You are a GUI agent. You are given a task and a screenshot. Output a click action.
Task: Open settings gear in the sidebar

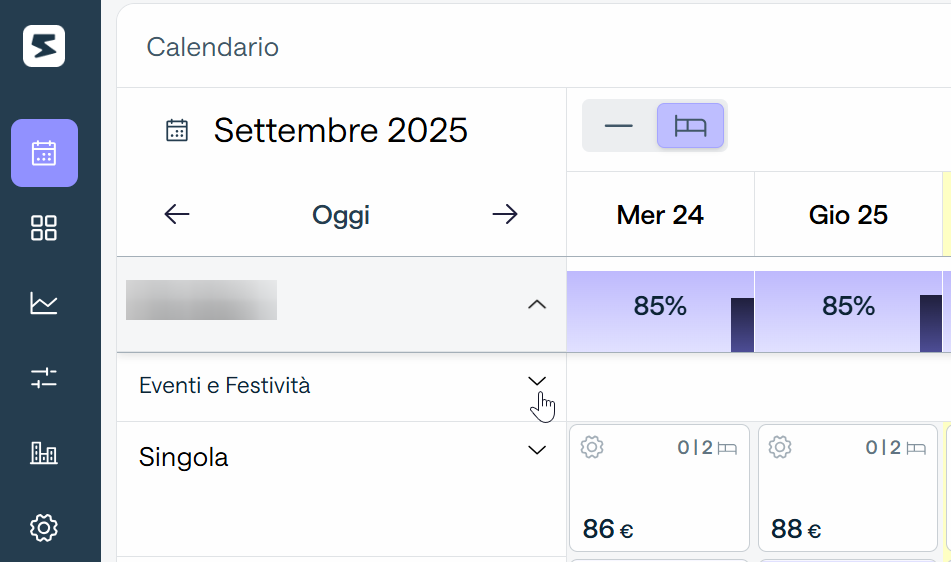[x=44, y=527]
